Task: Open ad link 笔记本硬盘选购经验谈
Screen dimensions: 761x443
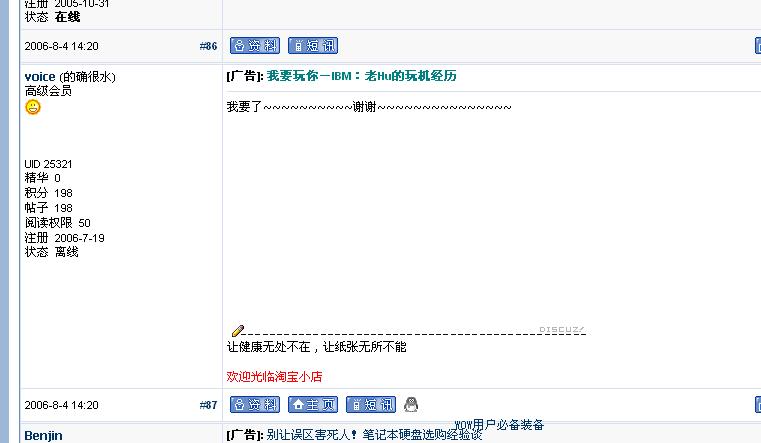Action: pos(374,435)
